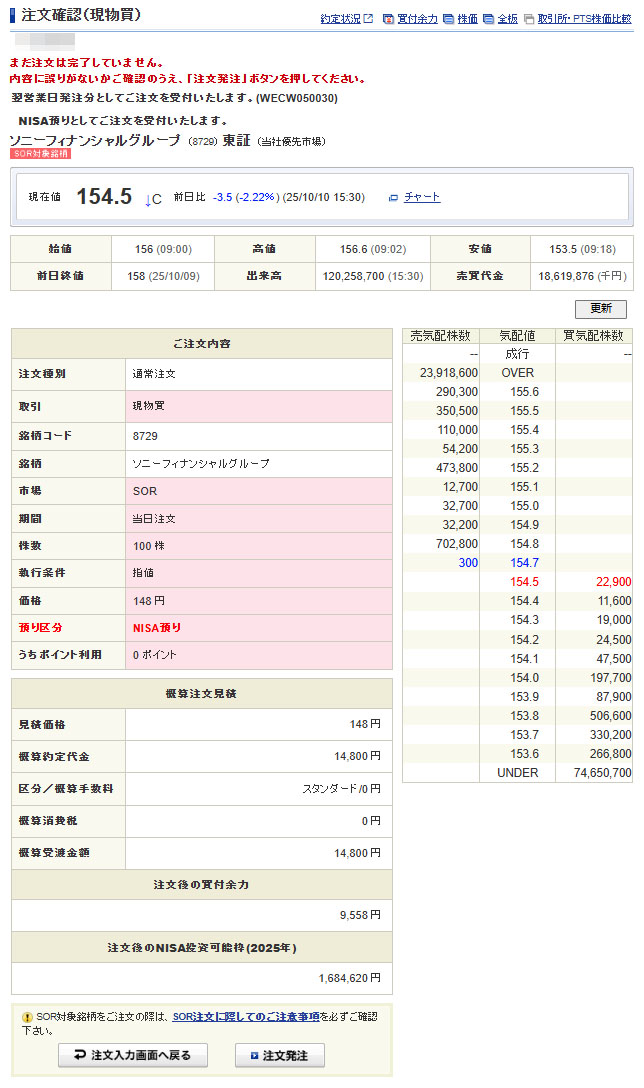Open the 約定状況 link
This screenshot has width=644, height=1088.
[340, 19]
